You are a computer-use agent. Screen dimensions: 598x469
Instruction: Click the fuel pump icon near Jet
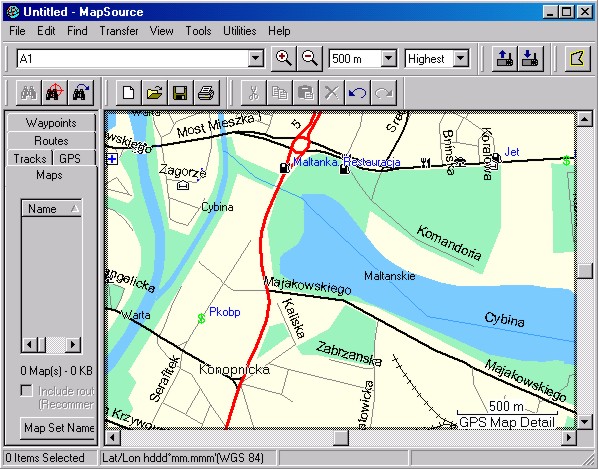point(496,157)
